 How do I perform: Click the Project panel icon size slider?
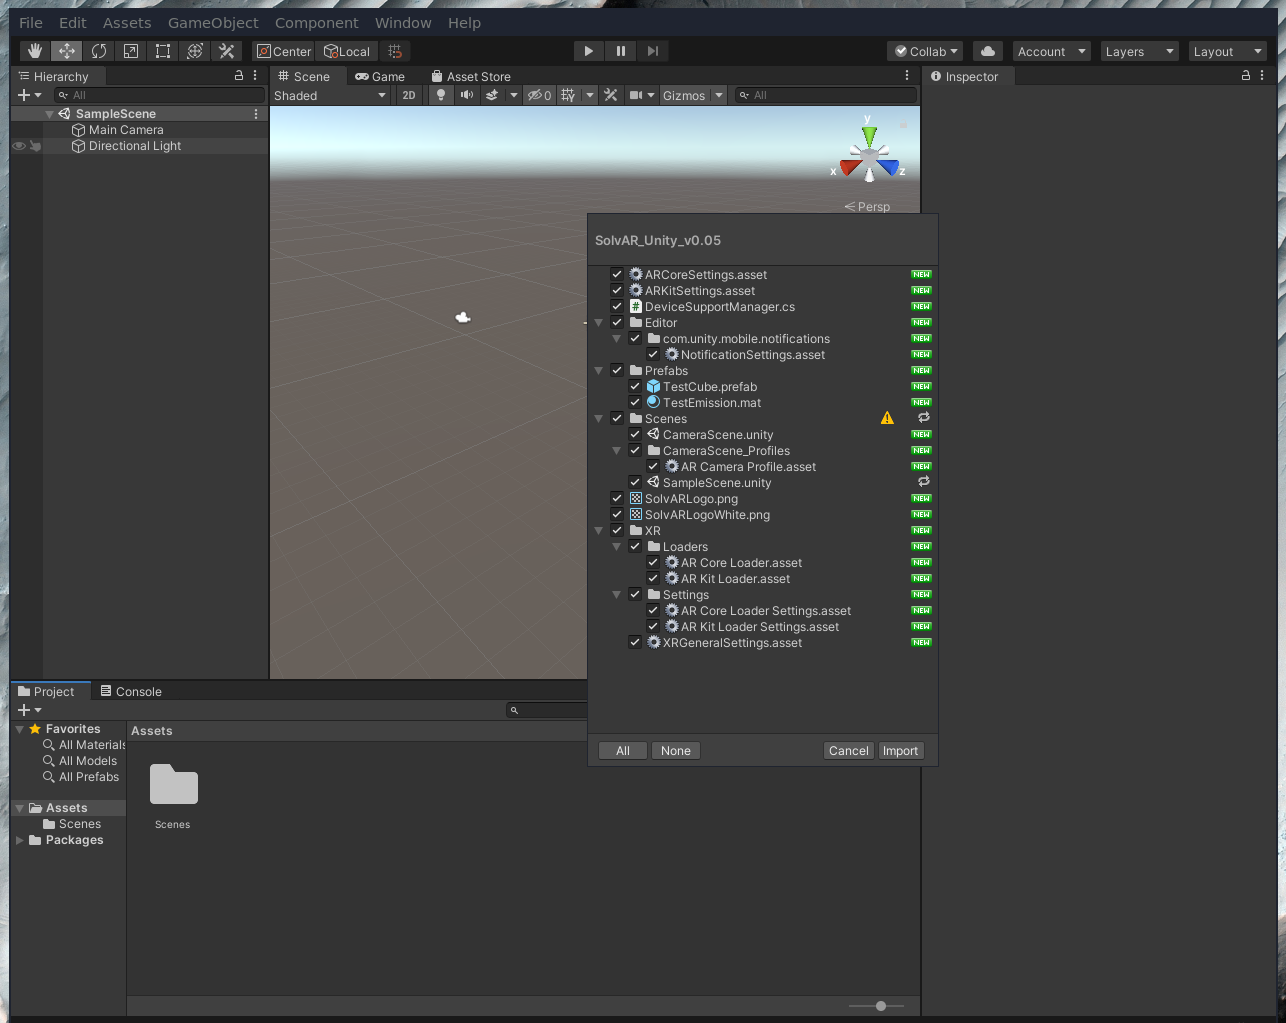[x=877, y=1006]
